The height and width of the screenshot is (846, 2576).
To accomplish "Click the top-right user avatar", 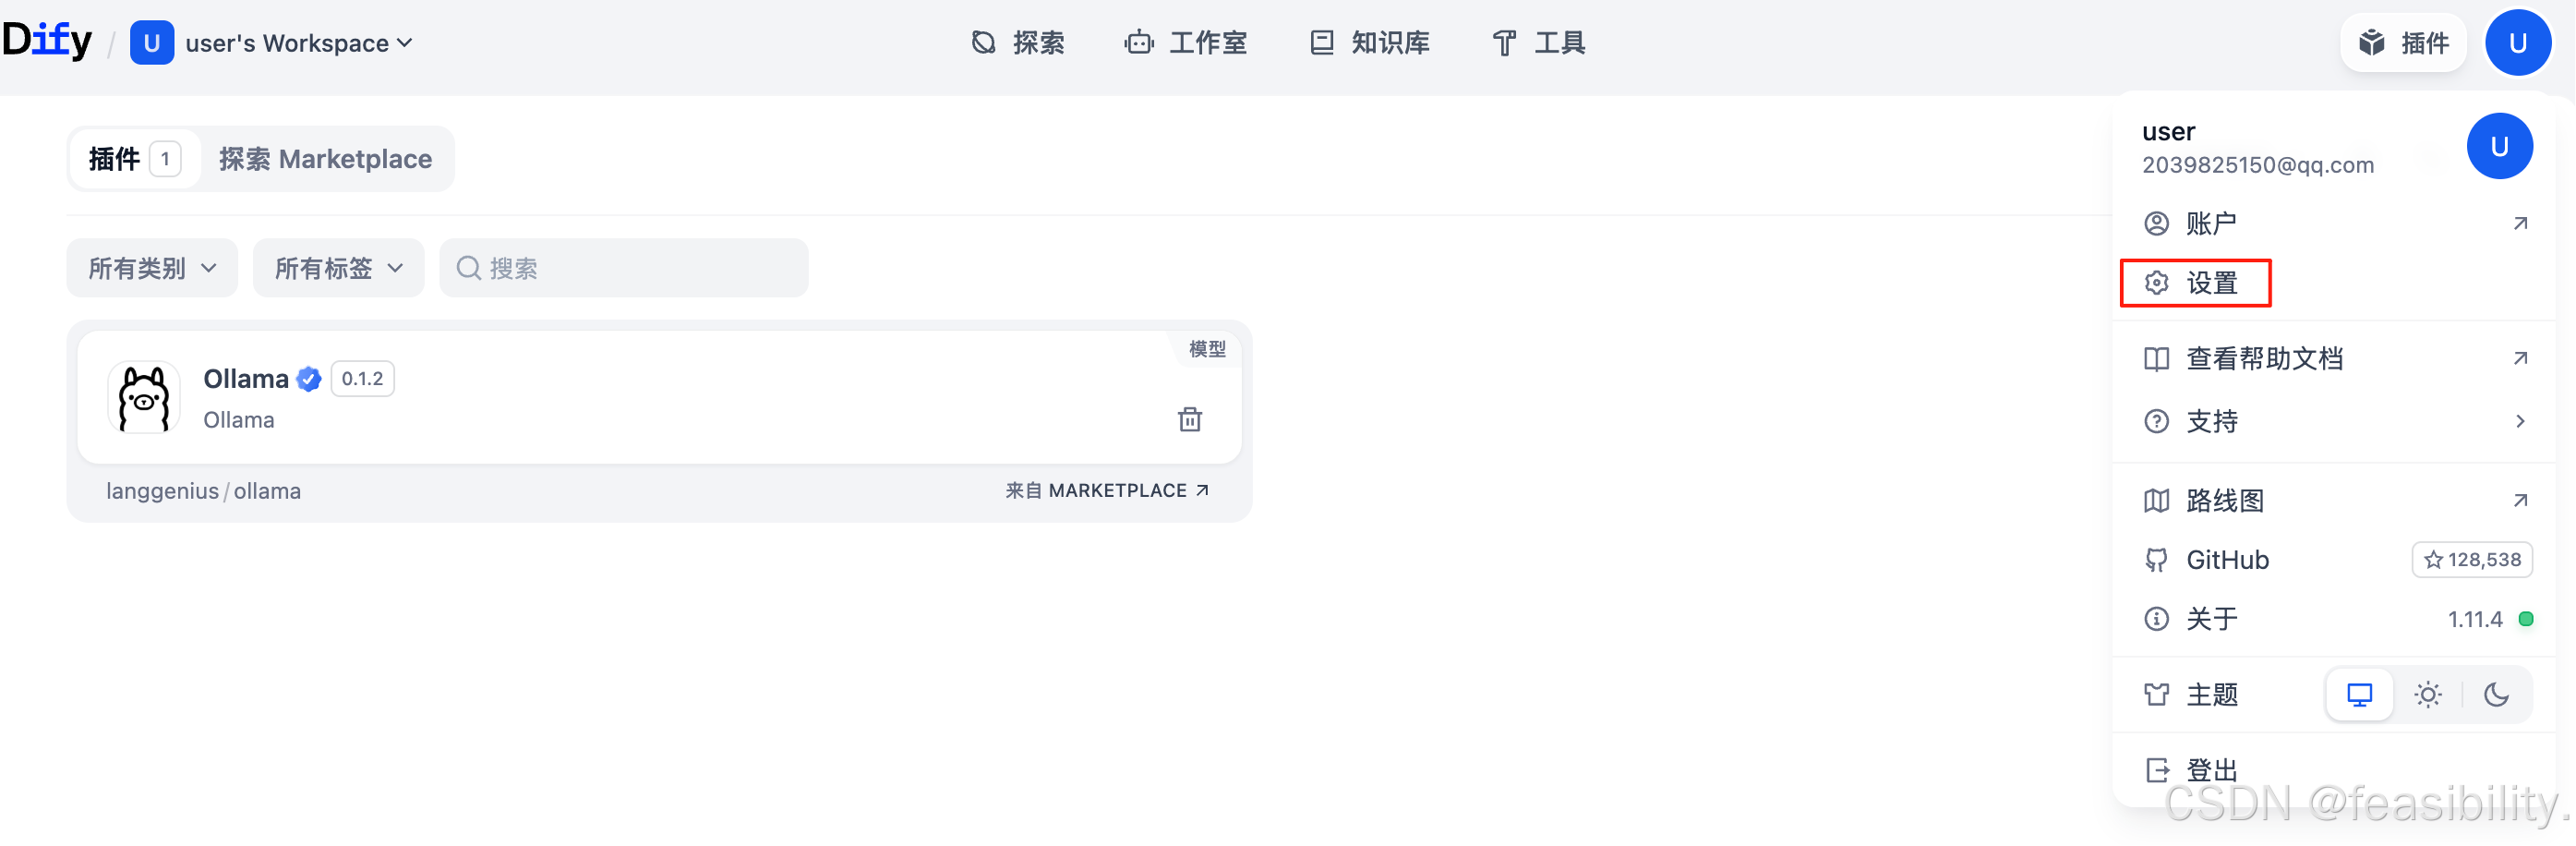I will tap(2518, 43).
